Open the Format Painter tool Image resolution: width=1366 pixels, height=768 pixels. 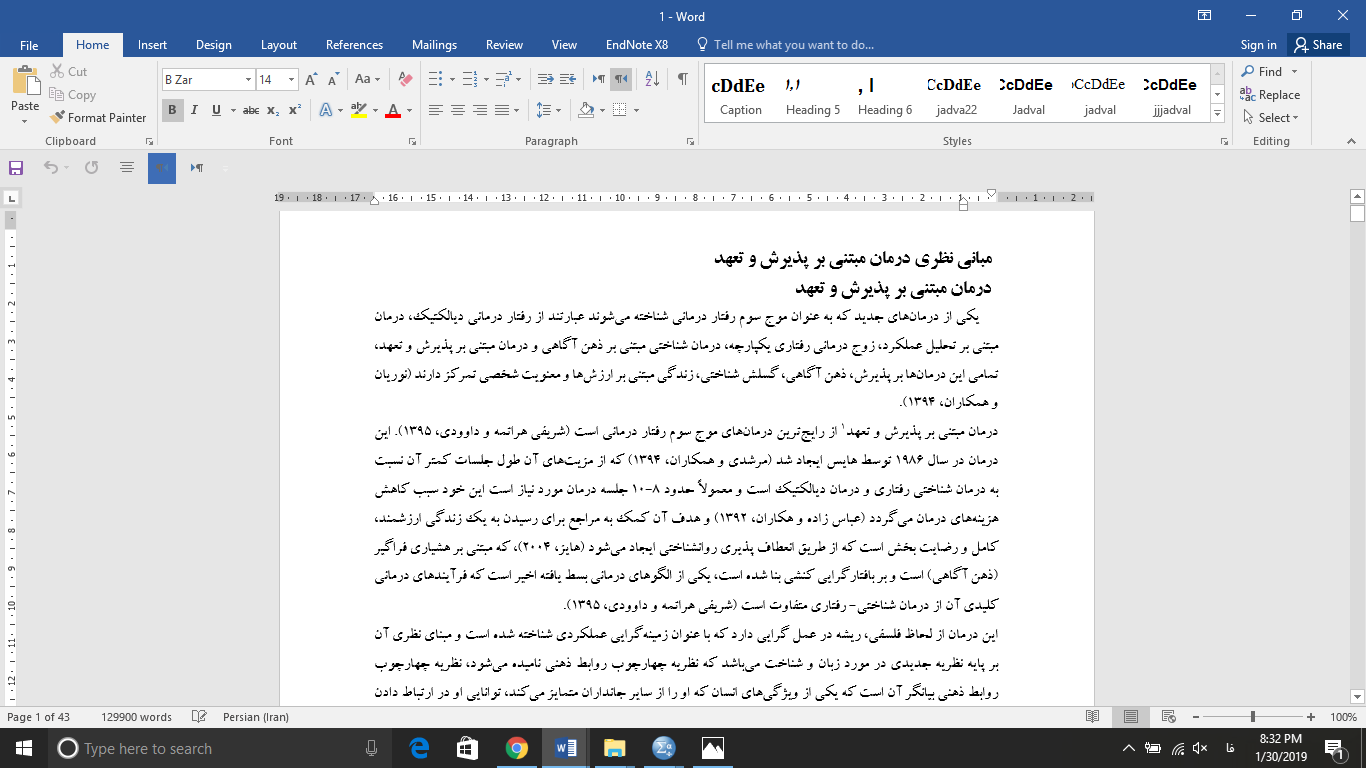98,117
